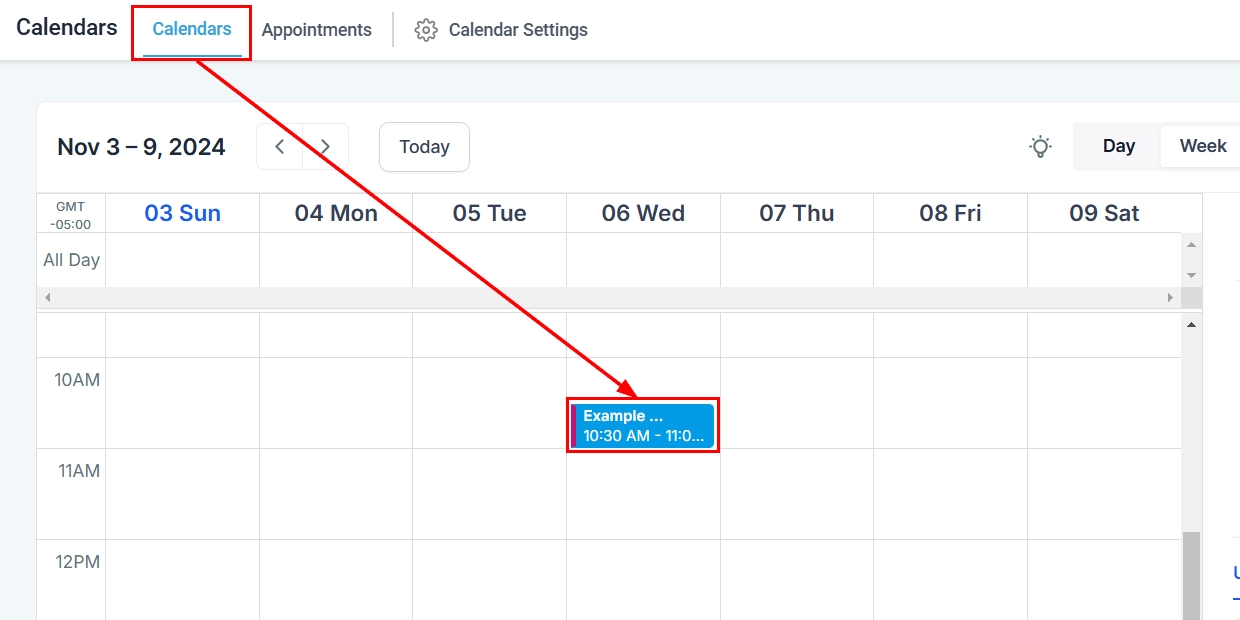Open the Example appointment at 10:30 AM

click(x=643, y=425)
